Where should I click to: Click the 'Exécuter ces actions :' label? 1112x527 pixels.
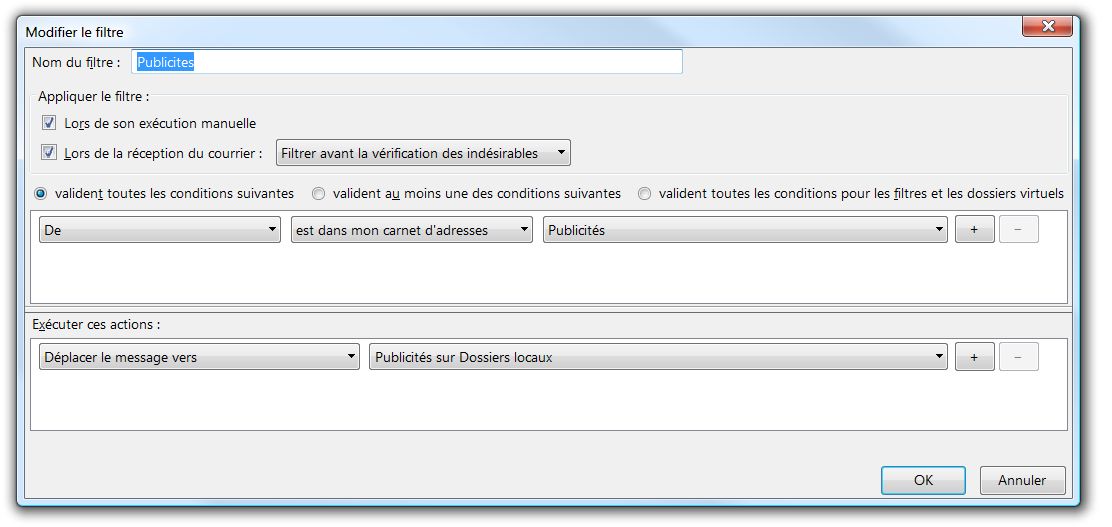tap(96, 324)
